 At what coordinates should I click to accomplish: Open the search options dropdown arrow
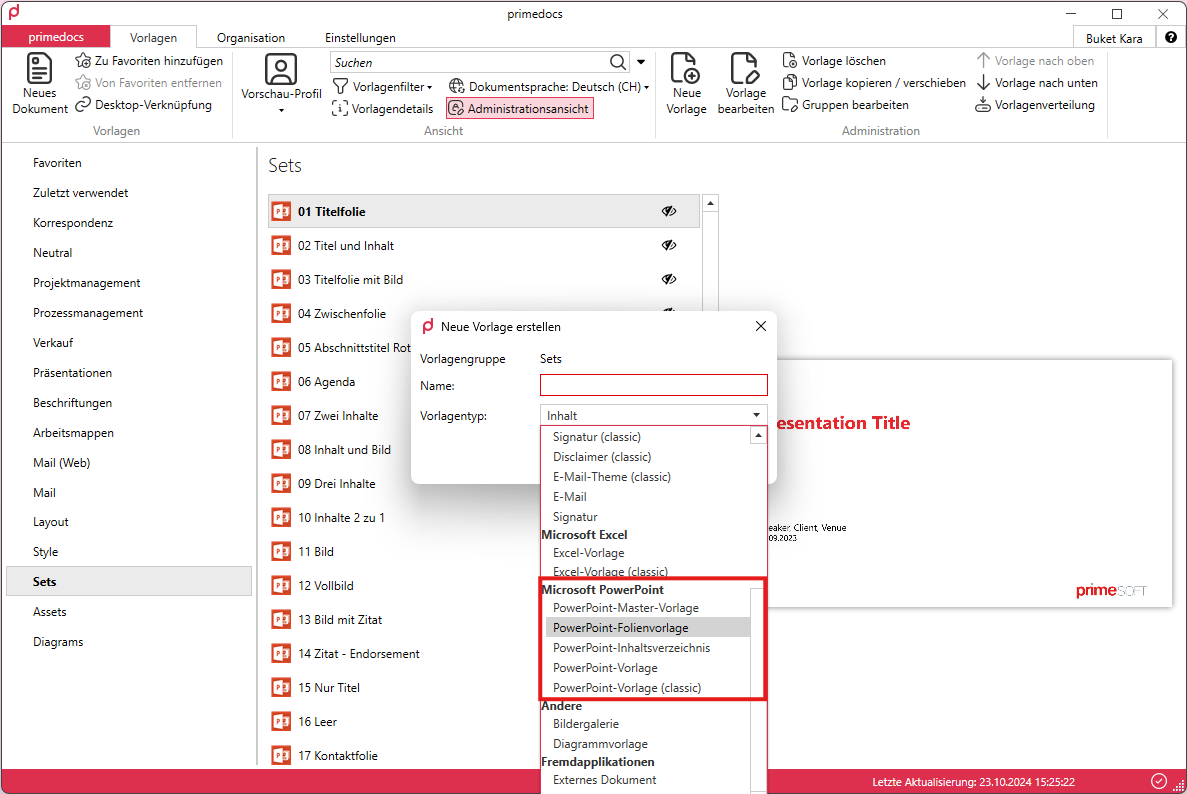tap(640, 62)
